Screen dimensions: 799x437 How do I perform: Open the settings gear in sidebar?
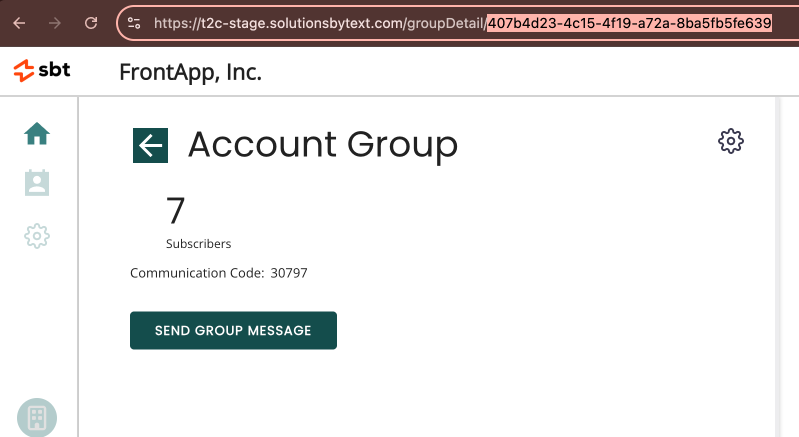pyautogui.click(x=37, y=236)
